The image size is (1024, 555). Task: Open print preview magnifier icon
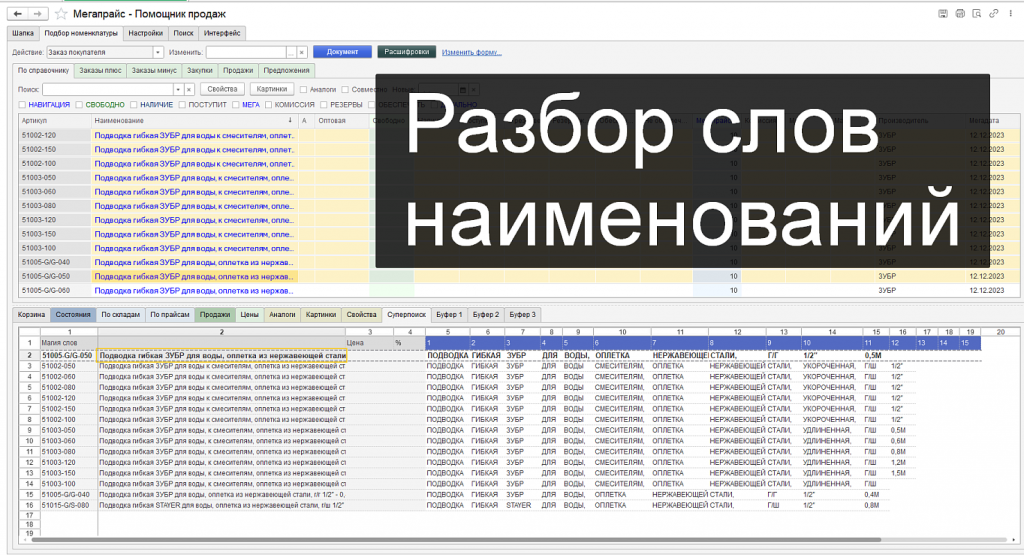977,13
